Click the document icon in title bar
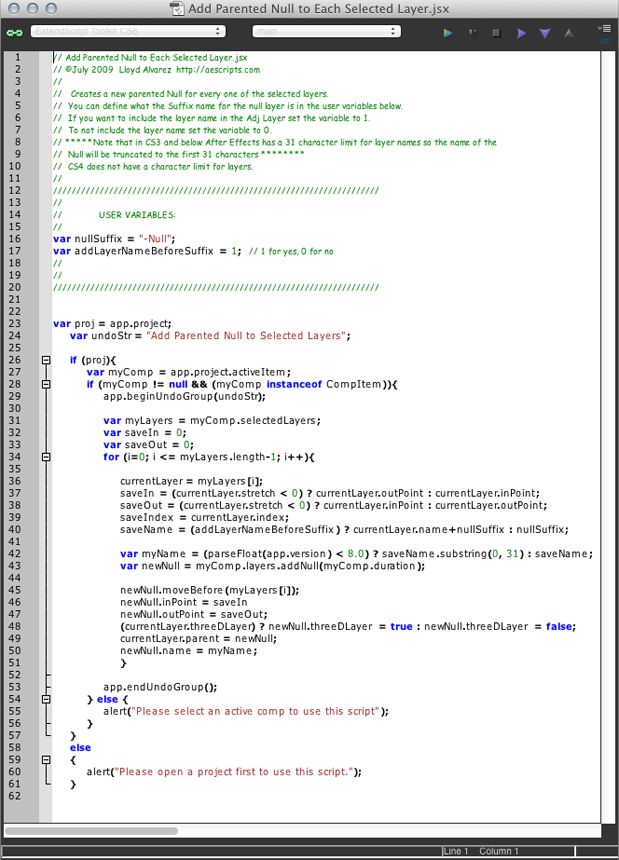The height and width of the screenshot is (860, 619). tap(177, 8)
